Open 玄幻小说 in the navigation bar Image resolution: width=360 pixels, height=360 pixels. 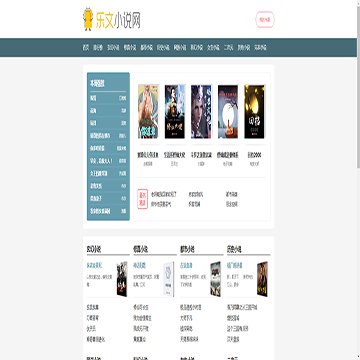[x=113, y=48]
